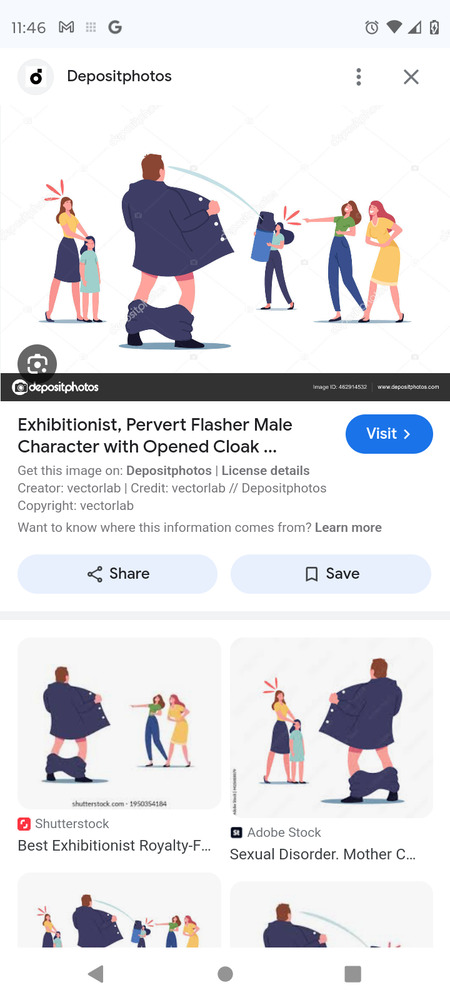Tap the Android back navigation triangle
This screenshot has width=450, height=1000.
pyautogui.click(x=96, y=973)
